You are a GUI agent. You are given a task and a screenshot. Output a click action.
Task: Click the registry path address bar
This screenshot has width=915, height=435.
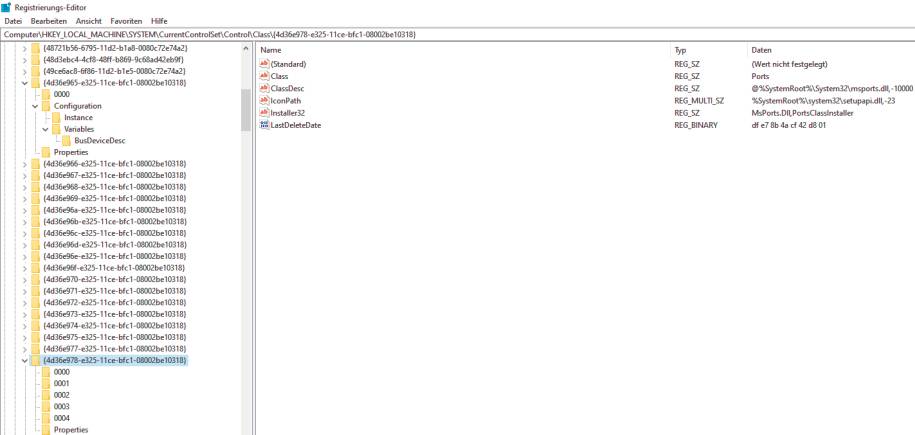tap(458, 34)
